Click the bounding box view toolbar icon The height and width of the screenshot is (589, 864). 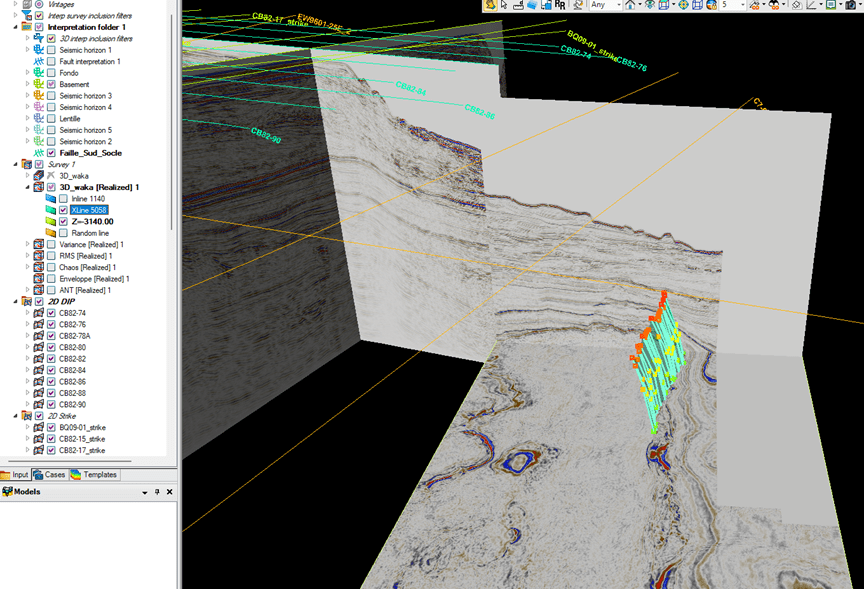pyautogui.click(x=696, y=6)
